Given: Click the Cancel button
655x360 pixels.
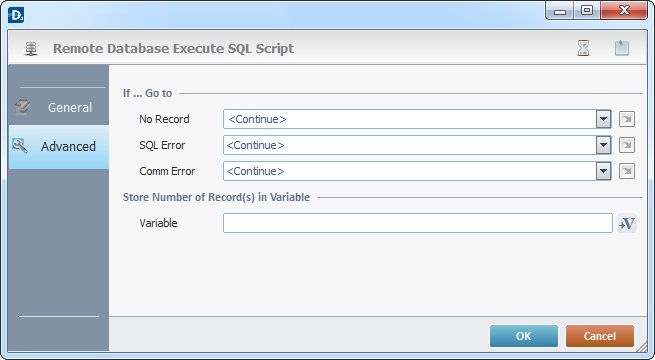Looking at the screenshot, I should tap(599, 336).
